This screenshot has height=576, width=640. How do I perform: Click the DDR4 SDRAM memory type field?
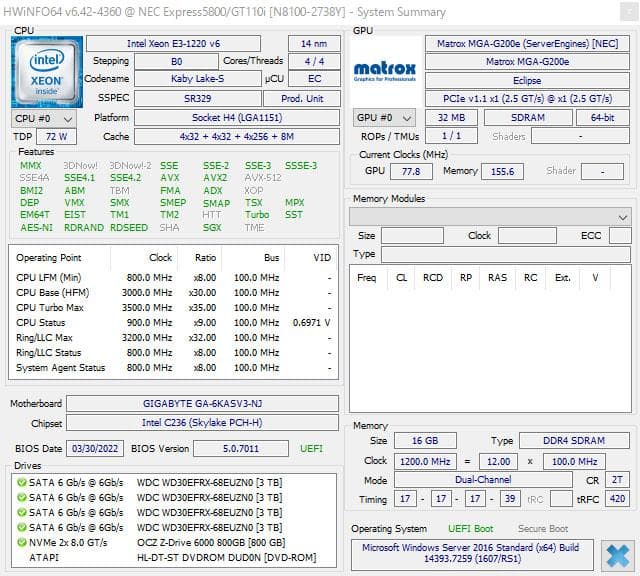coord(574,441)
